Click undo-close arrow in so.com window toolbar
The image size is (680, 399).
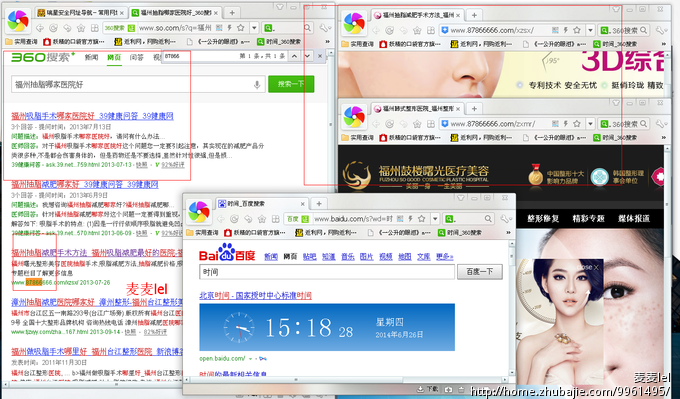pyautogui.click(x=67, y=28)
